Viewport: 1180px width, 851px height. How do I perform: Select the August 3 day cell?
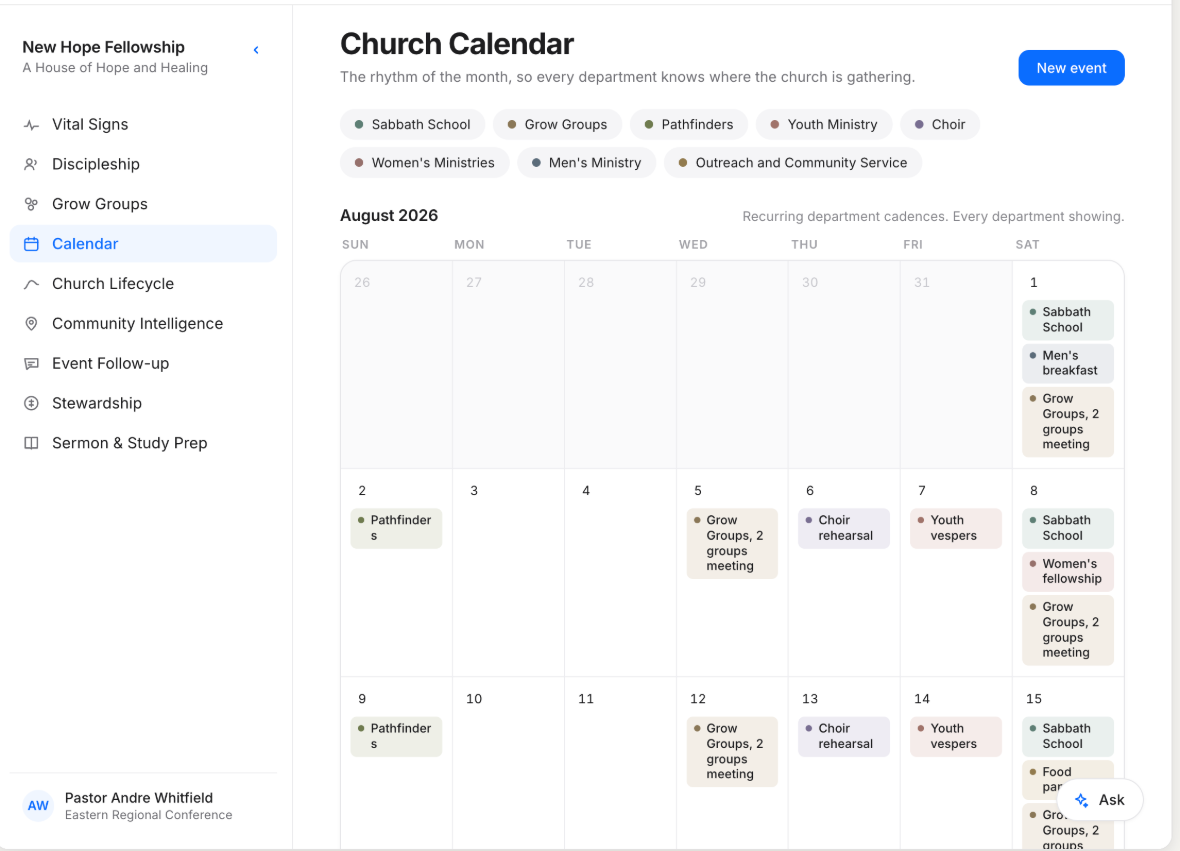(508, 573)
